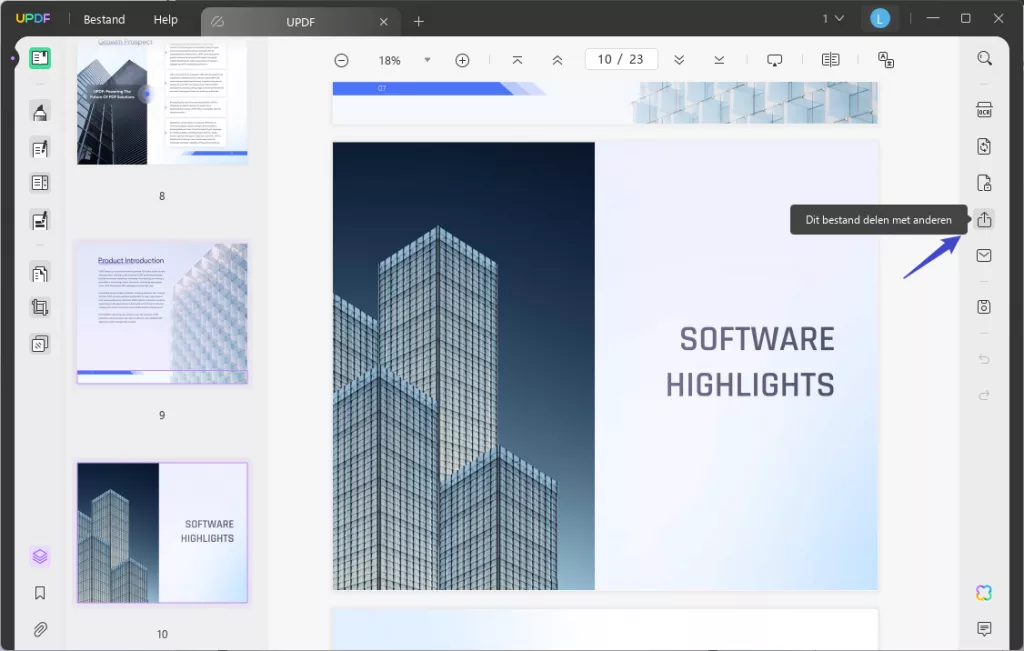Add a new tab with plus button
The image size is (1024, 651).
(419, 21)
